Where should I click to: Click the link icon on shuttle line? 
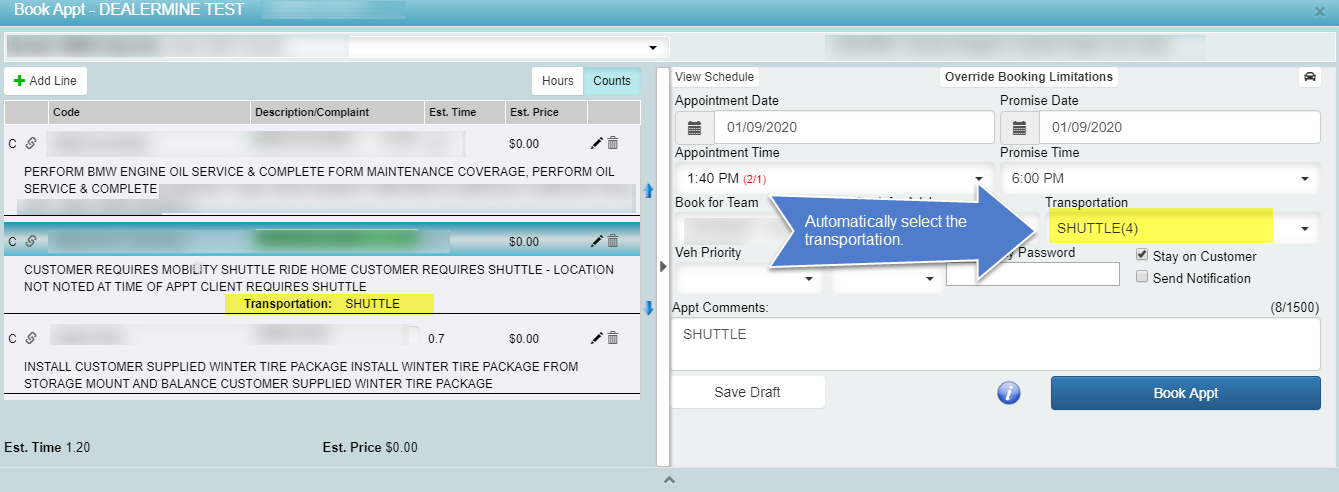[30, 241]
